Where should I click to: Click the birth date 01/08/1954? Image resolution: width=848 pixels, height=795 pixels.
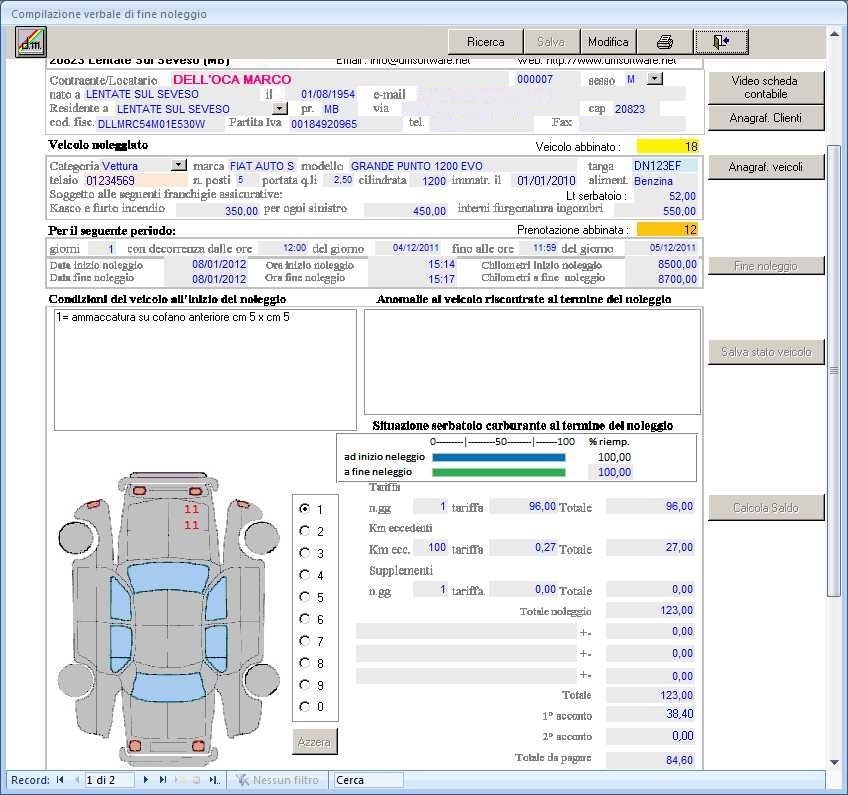coord(328,94)
